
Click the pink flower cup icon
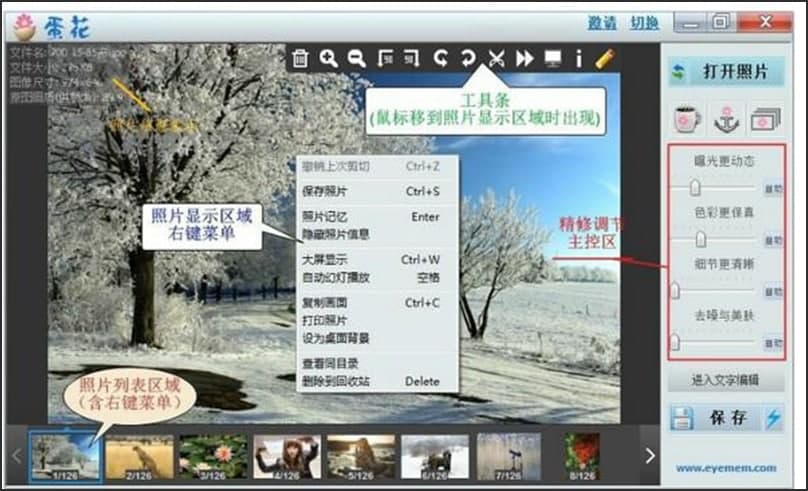pyautogui.click(x=687, y=119)
